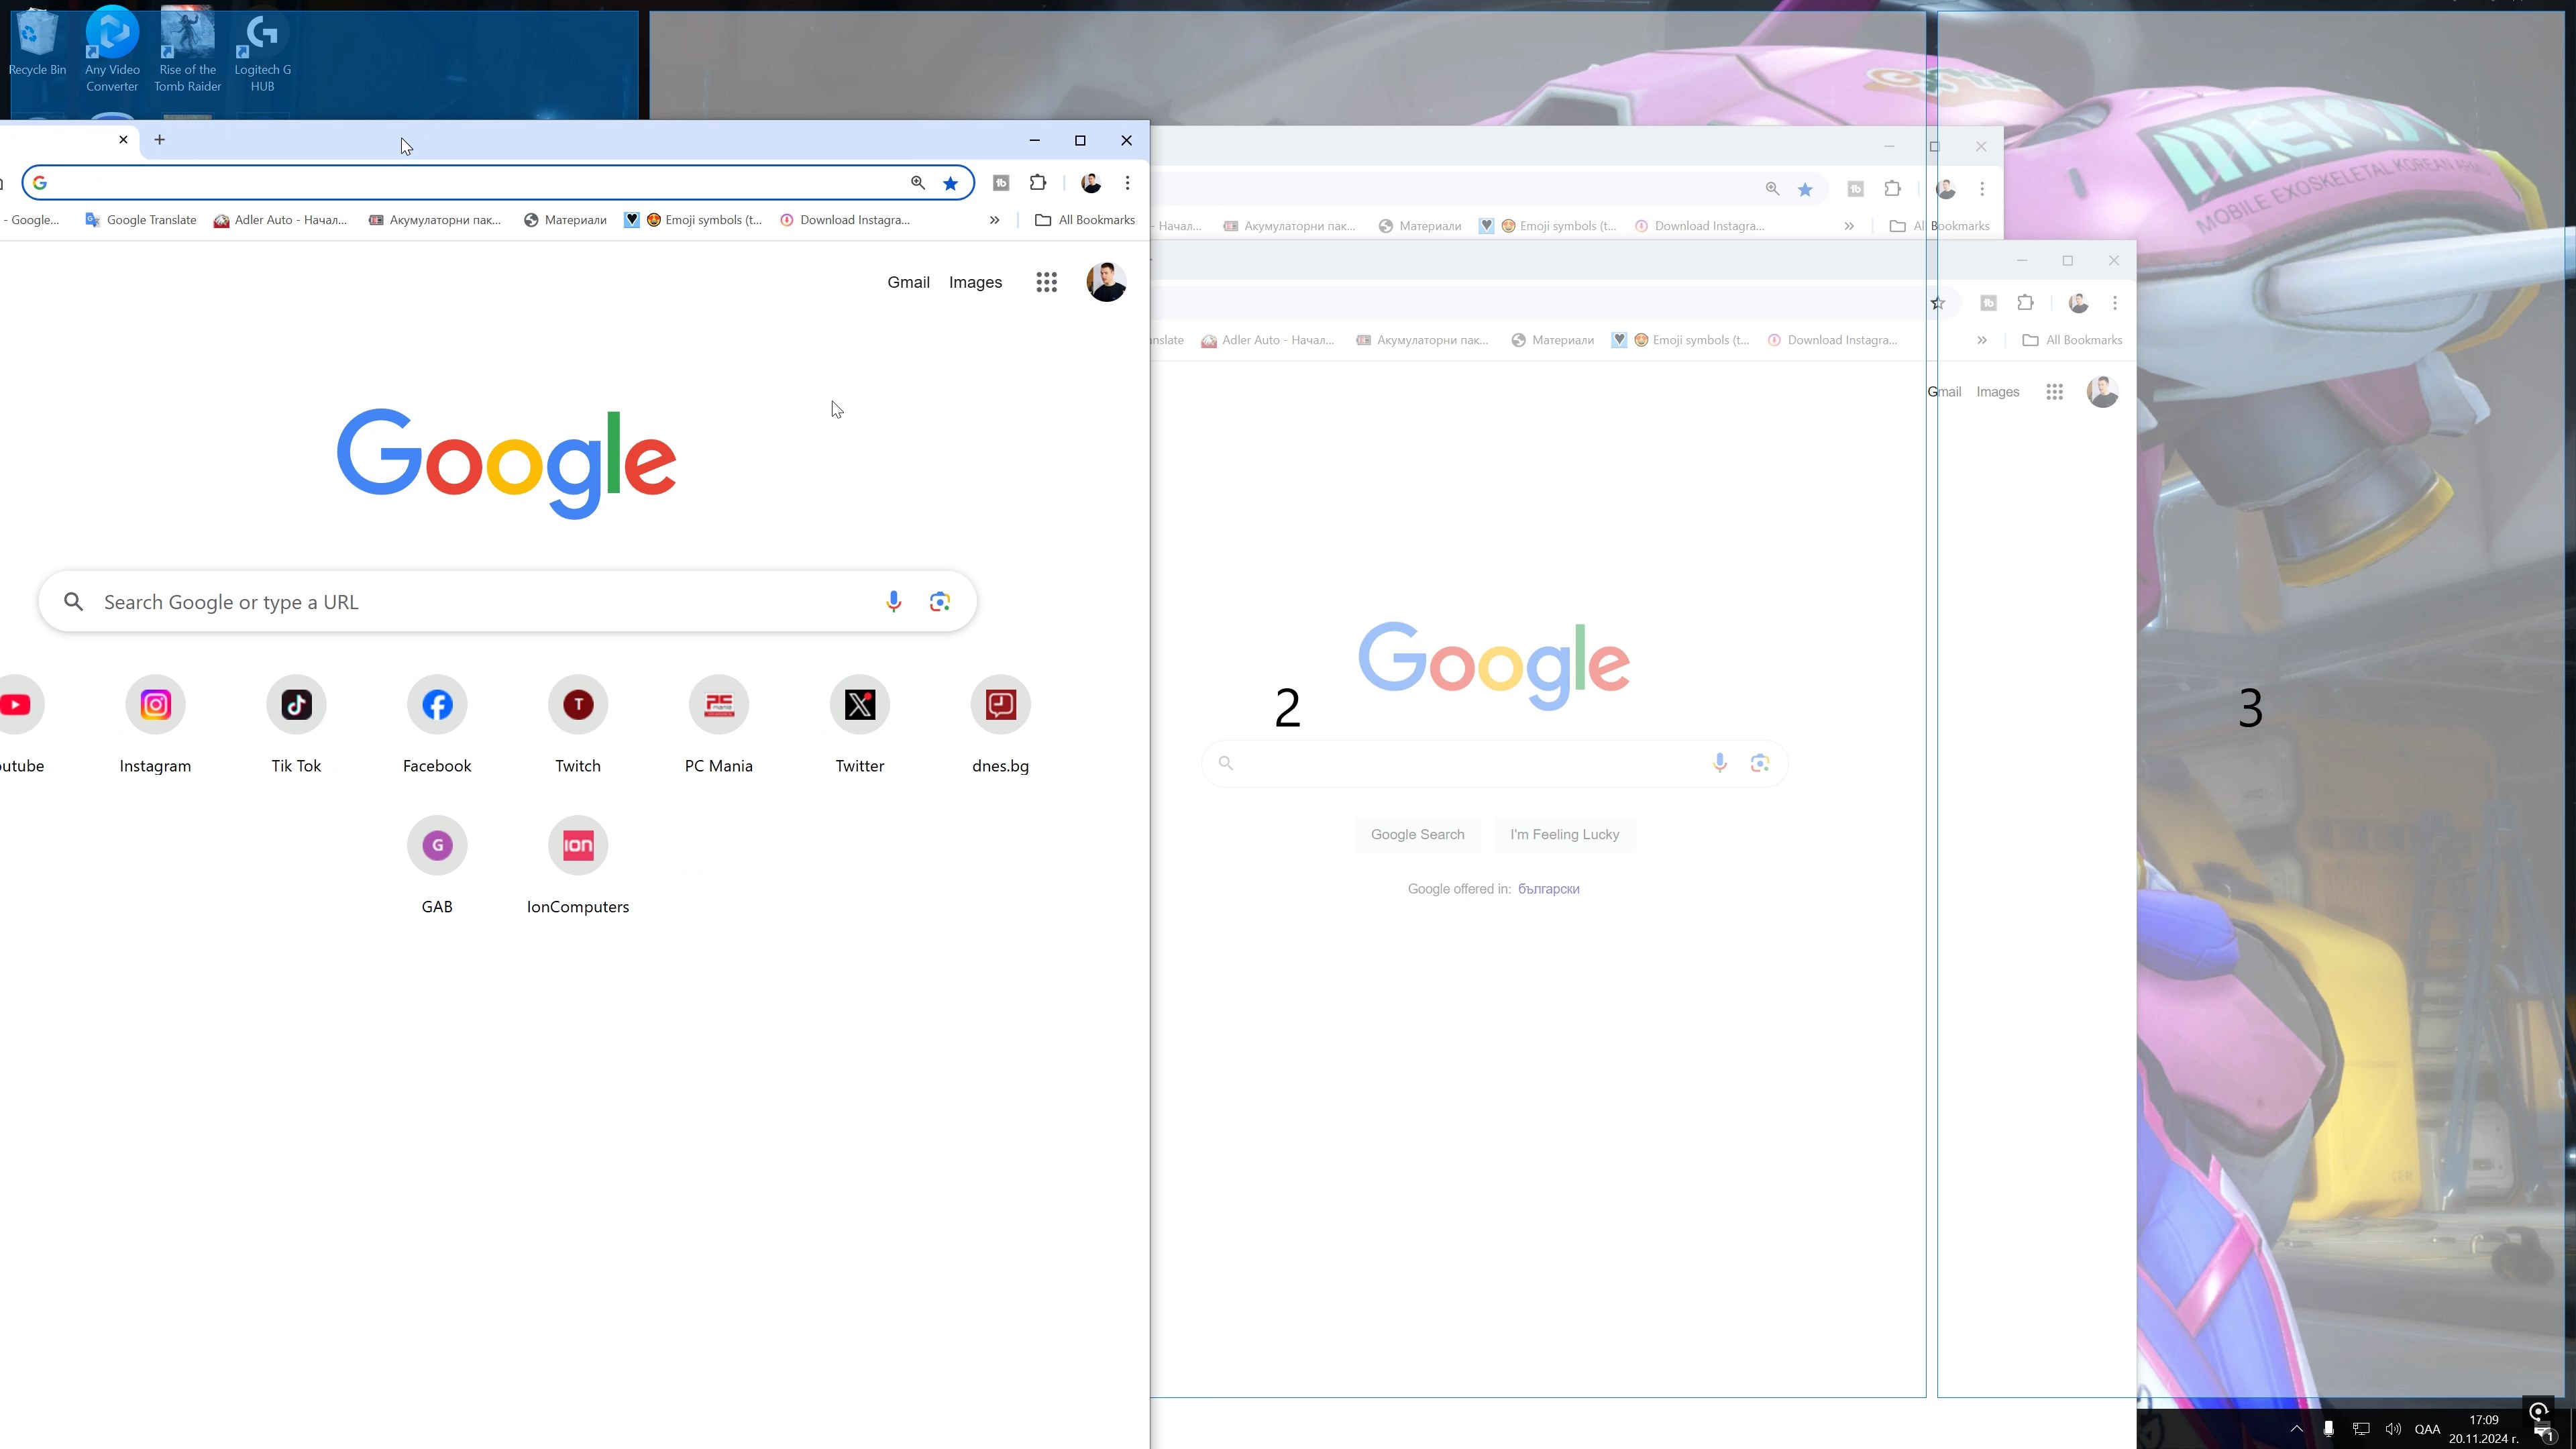This screenshot has width=2576, height=1449.
Task: Open Youtube shortcut tile
Action: pos(20,726)
